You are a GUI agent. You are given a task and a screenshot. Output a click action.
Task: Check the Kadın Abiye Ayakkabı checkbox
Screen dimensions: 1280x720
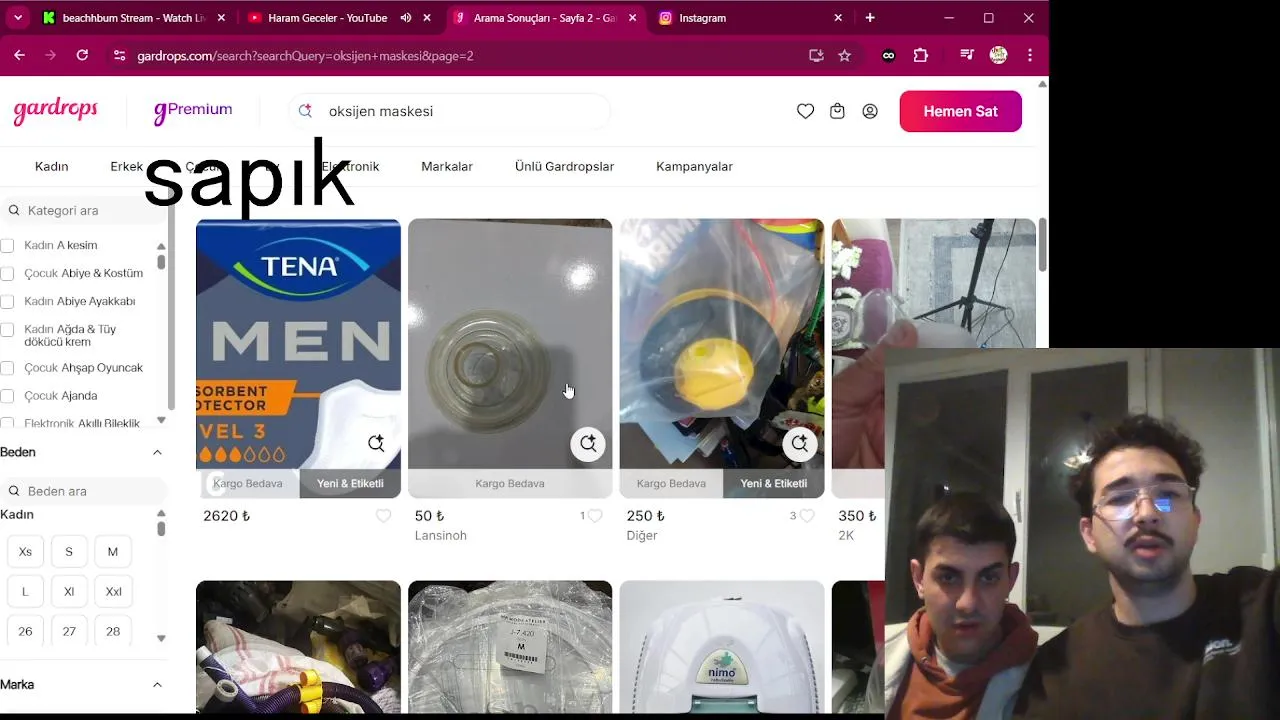pyautogui.click(x=7, y=302)
